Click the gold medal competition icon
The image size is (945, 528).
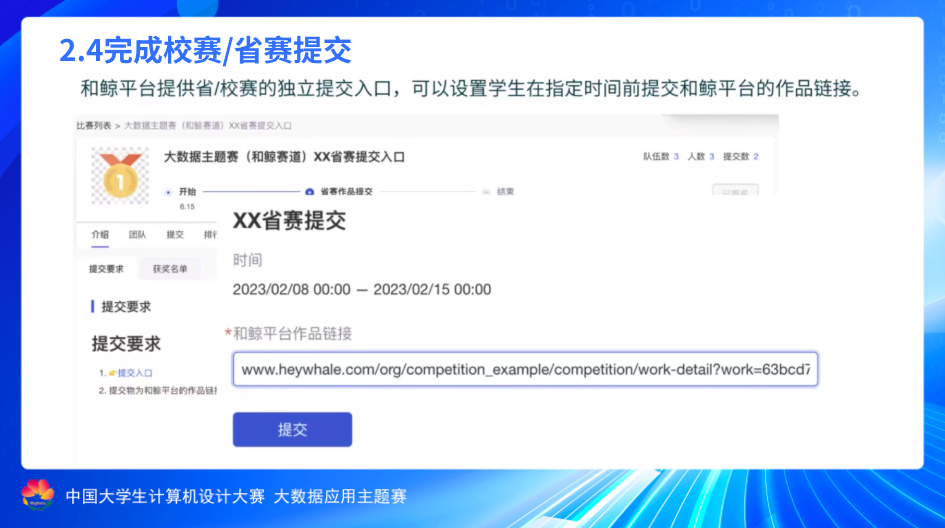(x=120, y=177)
